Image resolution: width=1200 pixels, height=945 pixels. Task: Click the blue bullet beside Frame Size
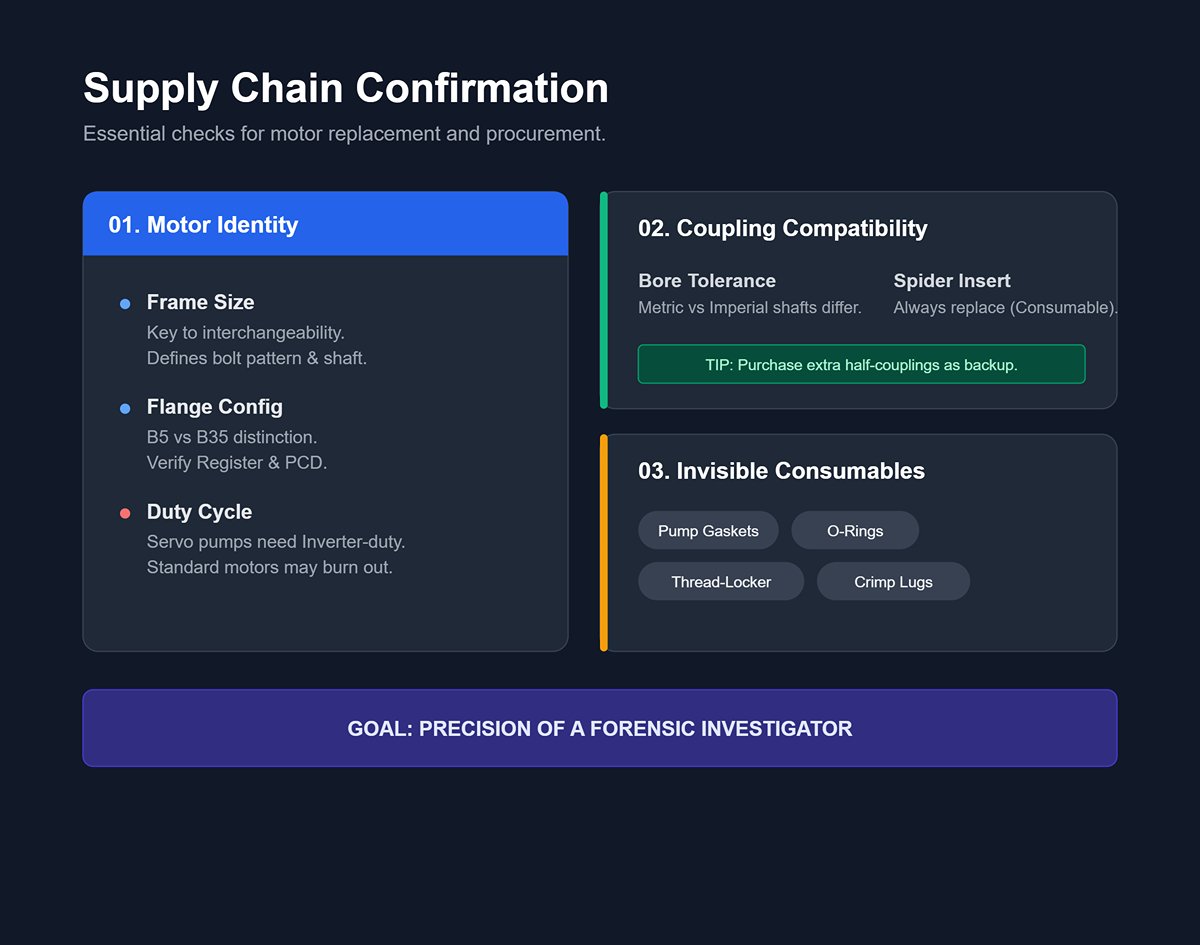[125, 303]
